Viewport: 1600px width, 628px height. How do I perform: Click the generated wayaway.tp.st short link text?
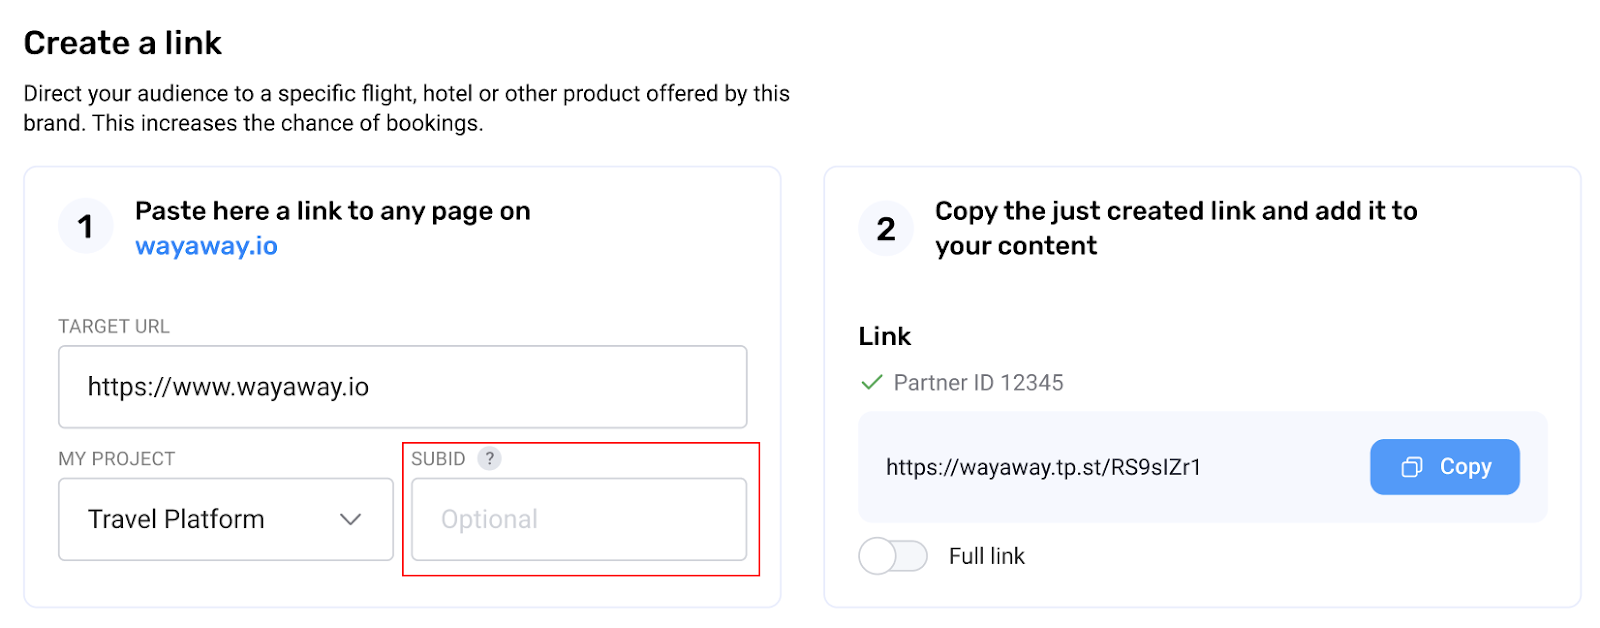tap(1043, 467)
